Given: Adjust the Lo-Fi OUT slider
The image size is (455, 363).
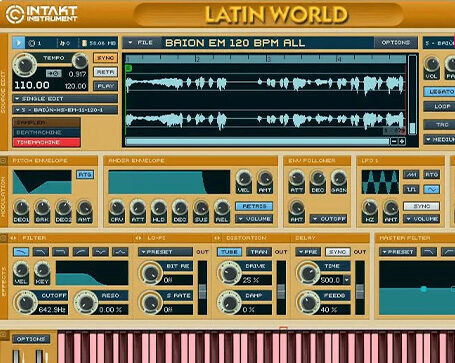Looking at the screenshot, I should pyautogui.click(x=202, y=291).
